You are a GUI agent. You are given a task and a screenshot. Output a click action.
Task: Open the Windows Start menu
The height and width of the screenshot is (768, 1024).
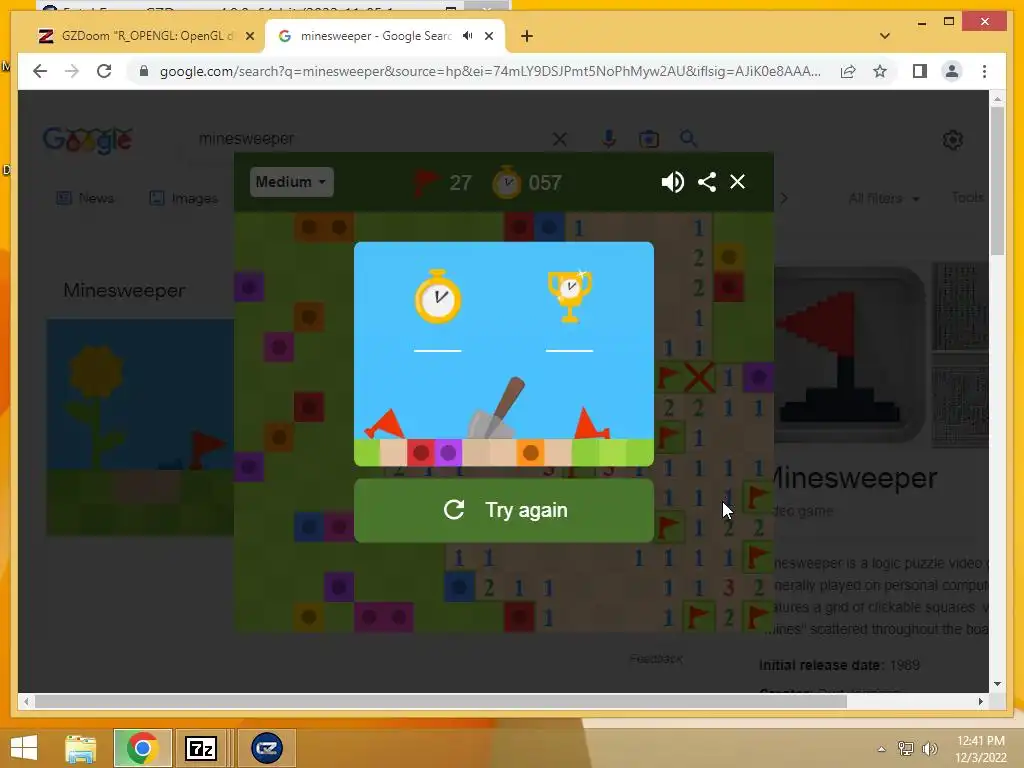pos(24,748)
